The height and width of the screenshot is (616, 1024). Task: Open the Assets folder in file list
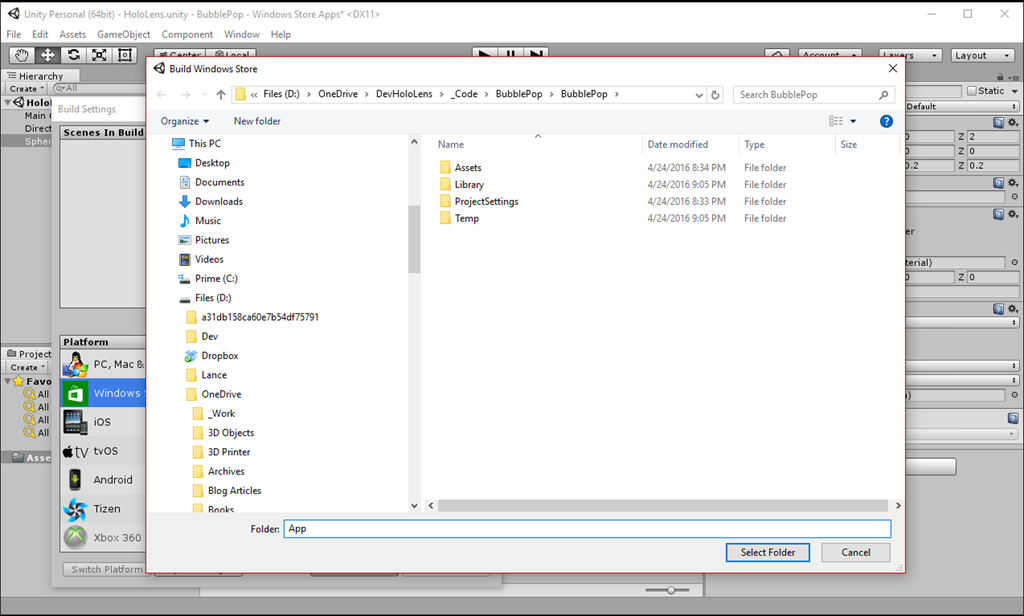(x=468, y=168)
